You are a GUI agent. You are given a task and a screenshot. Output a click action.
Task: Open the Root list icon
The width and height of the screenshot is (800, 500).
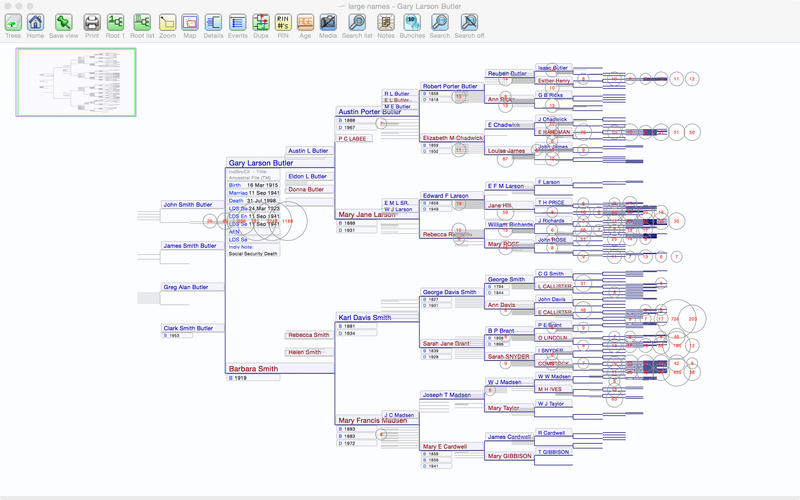(142, 22)
